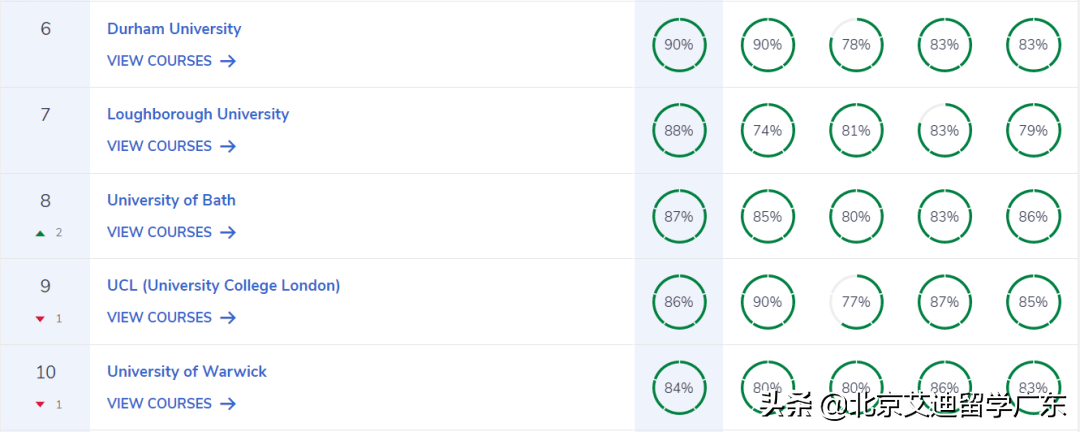Click Warwick's 84% overall score circle
This screenshot has height=432, width=1080.
(679, 387)
